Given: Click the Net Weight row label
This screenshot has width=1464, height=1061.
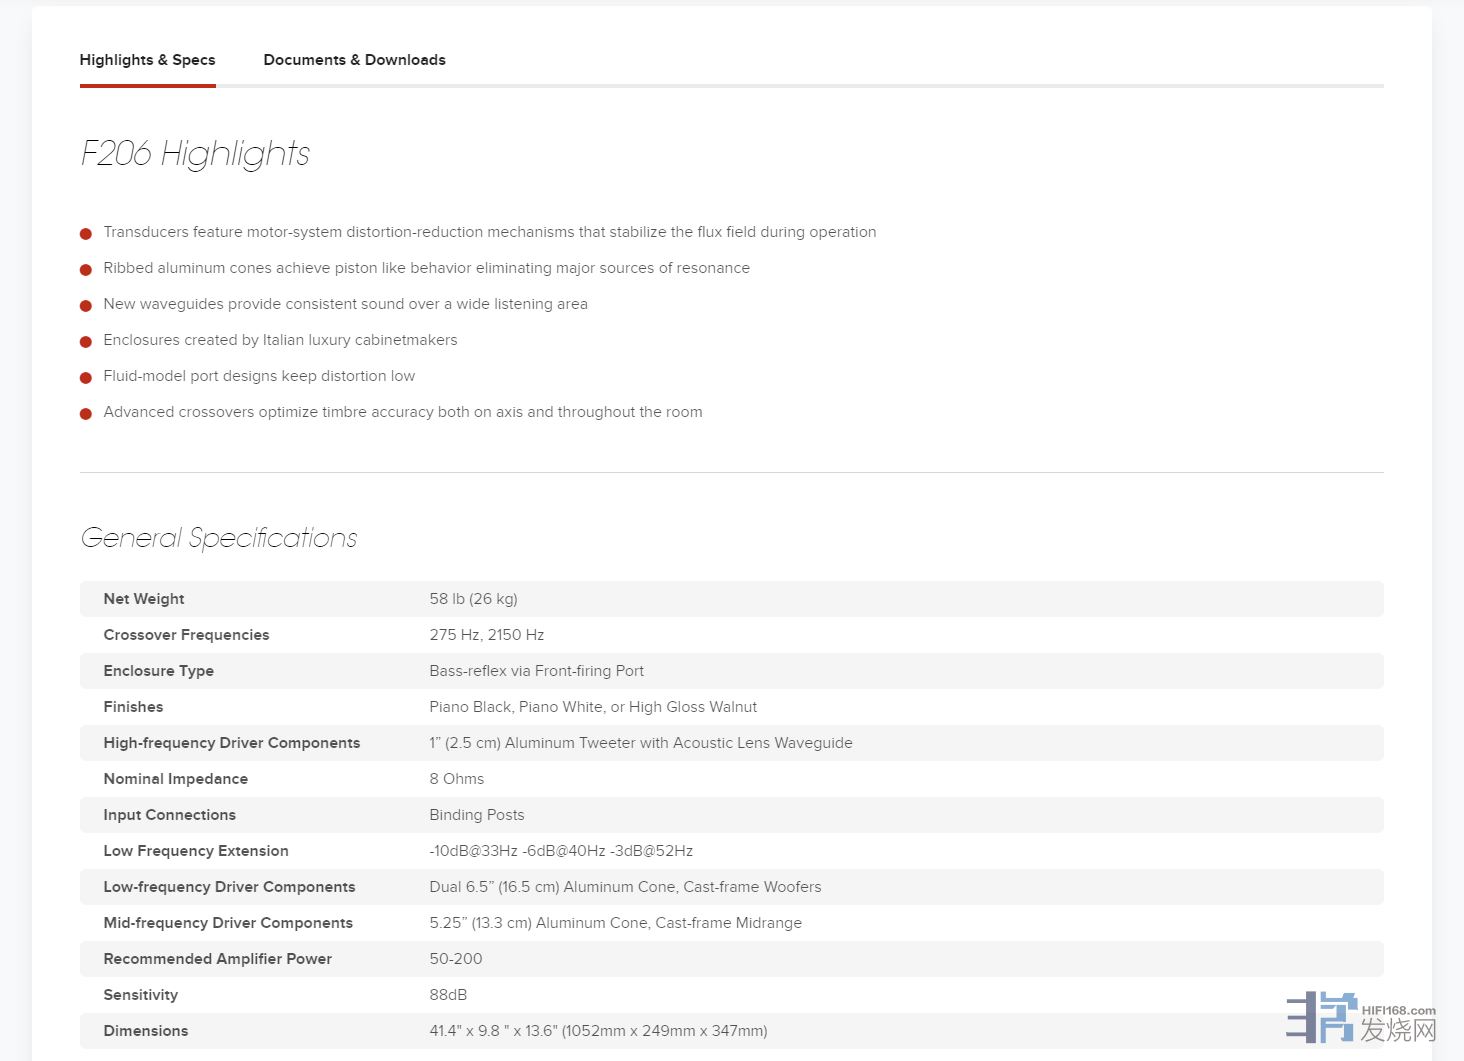Looking at the screenshot, I should 144,599.
